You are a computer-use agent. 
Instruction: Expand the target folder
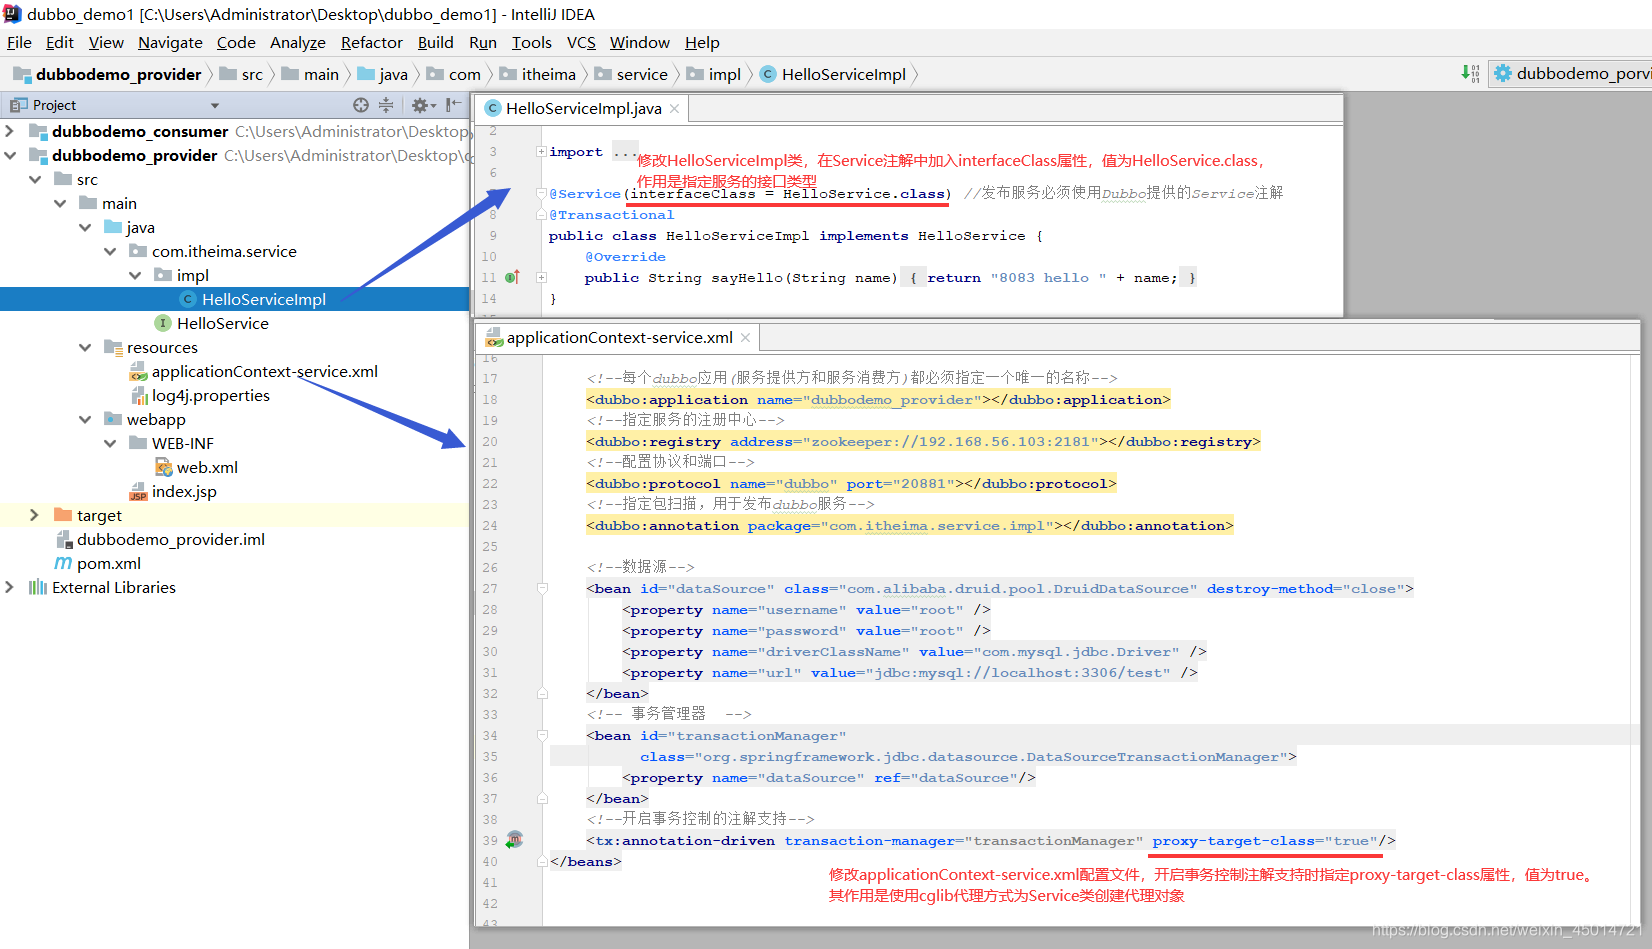pos(34,515)
